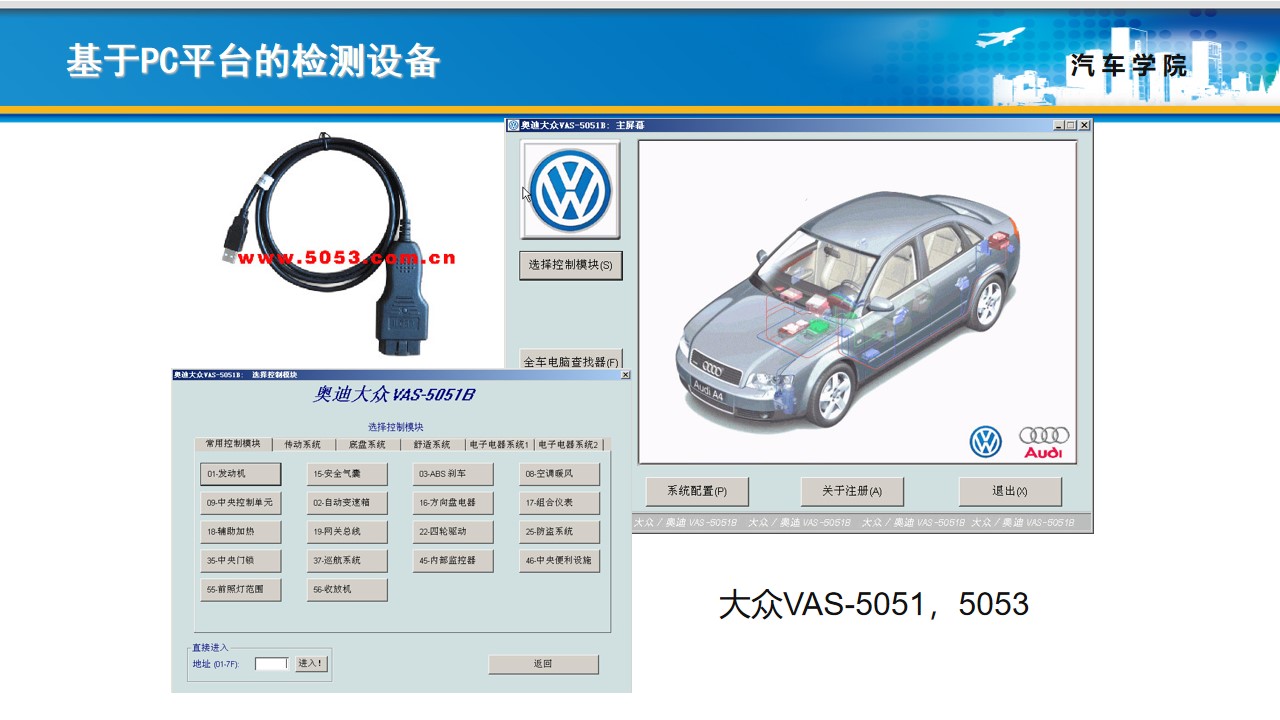
Task: Click the 进入! button
Action: click(x=311, y=663)
